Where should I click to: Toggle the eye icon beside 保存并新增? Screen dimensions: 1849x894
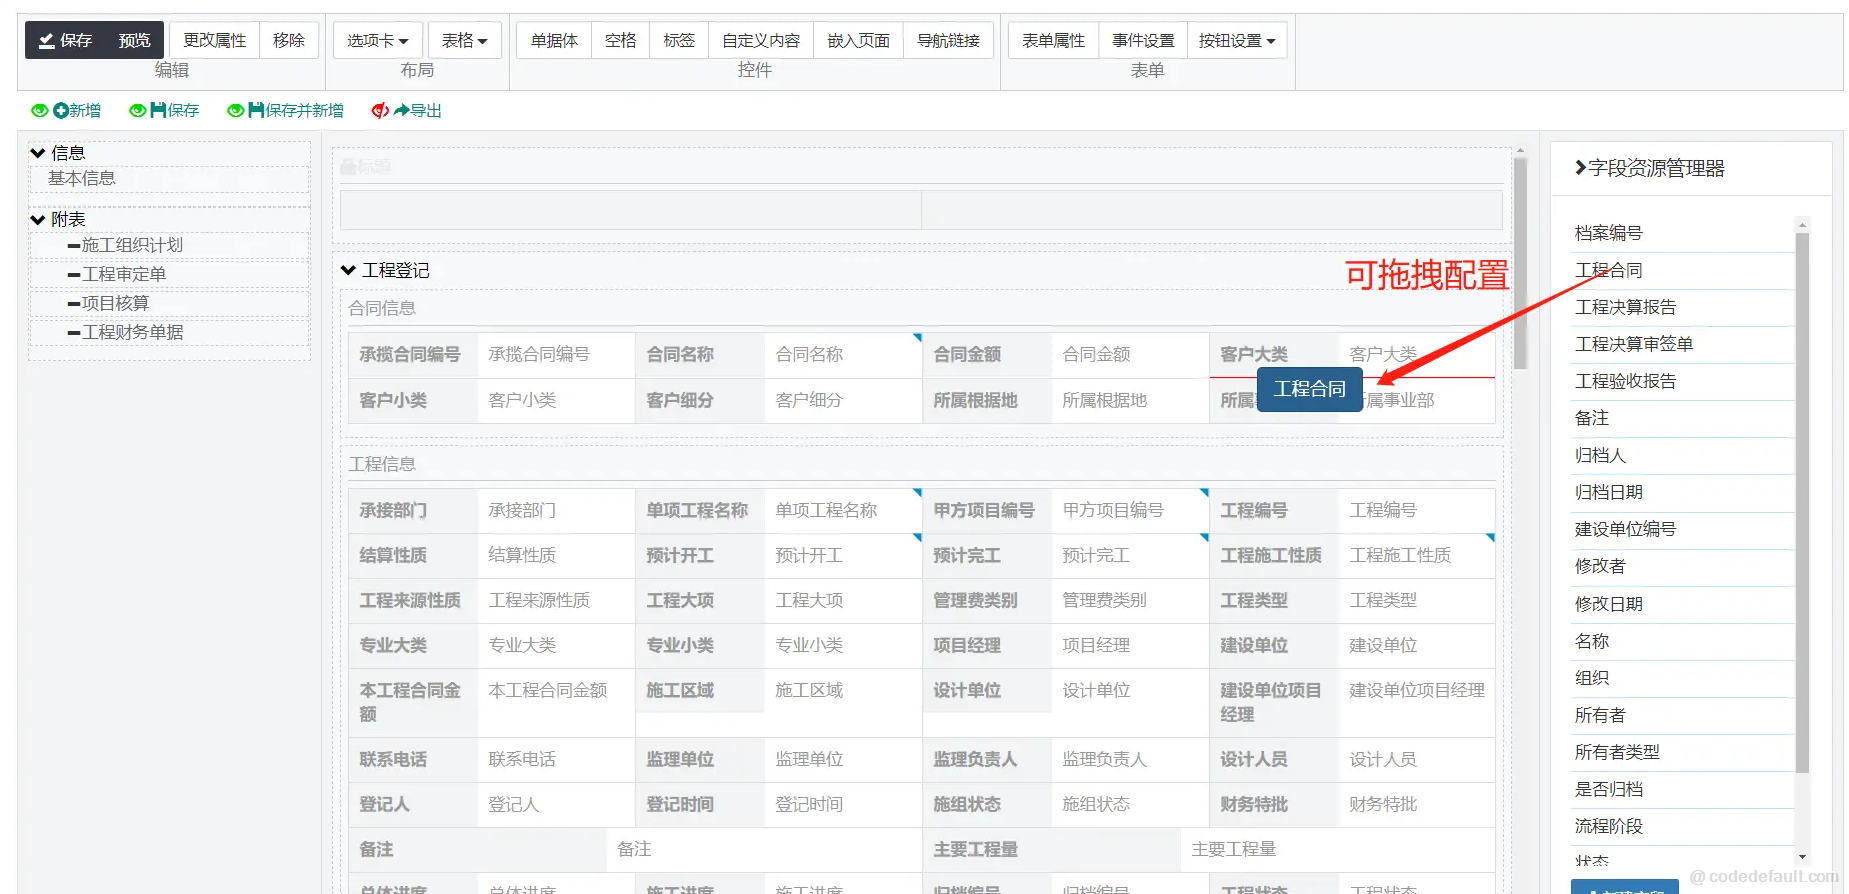coord(235,111)
